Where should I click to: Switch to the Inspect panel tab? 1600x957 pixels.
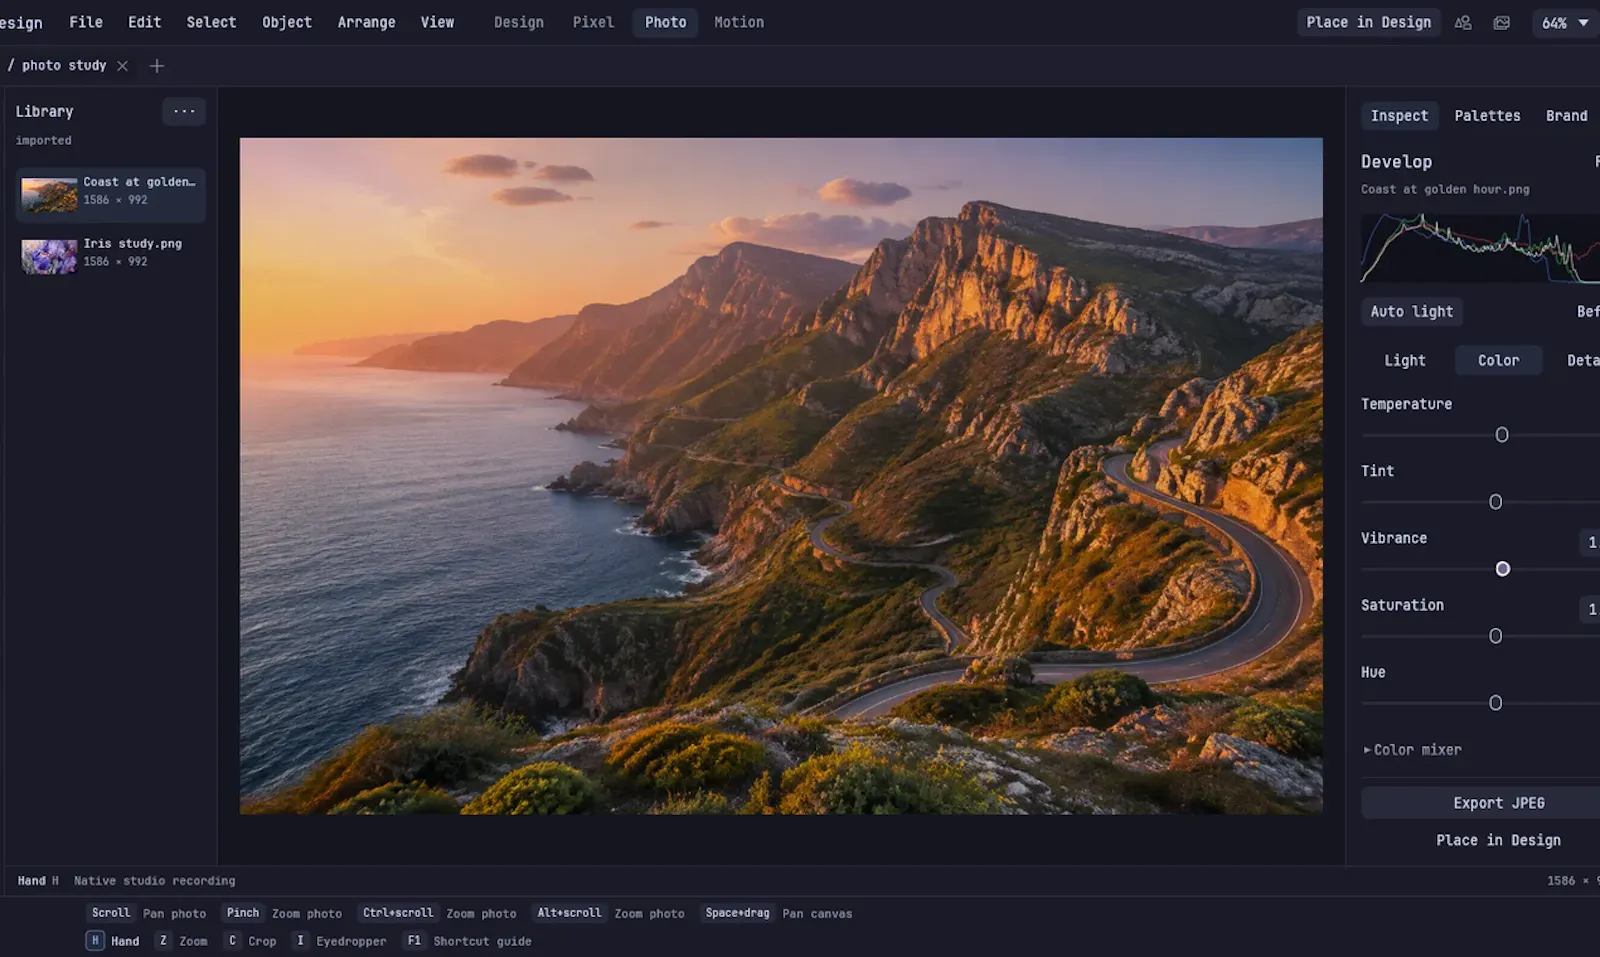(1399, 116)
